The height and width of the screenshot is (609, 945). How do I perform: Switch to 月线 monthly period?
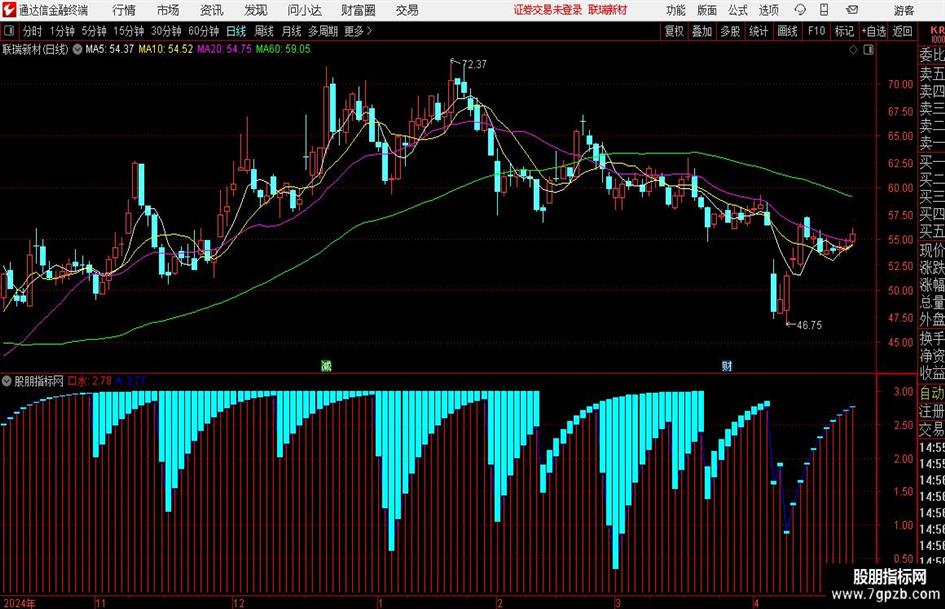click(291, 31)
